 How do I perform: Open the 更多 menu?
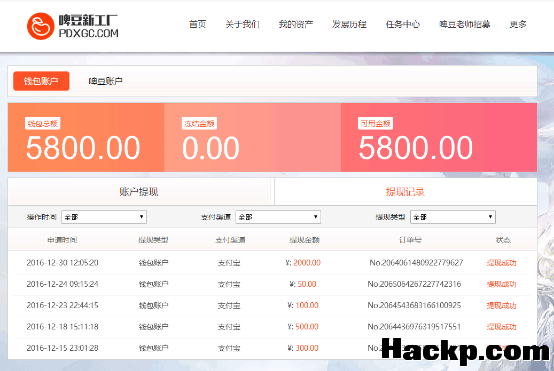click(x=518, y=24)
